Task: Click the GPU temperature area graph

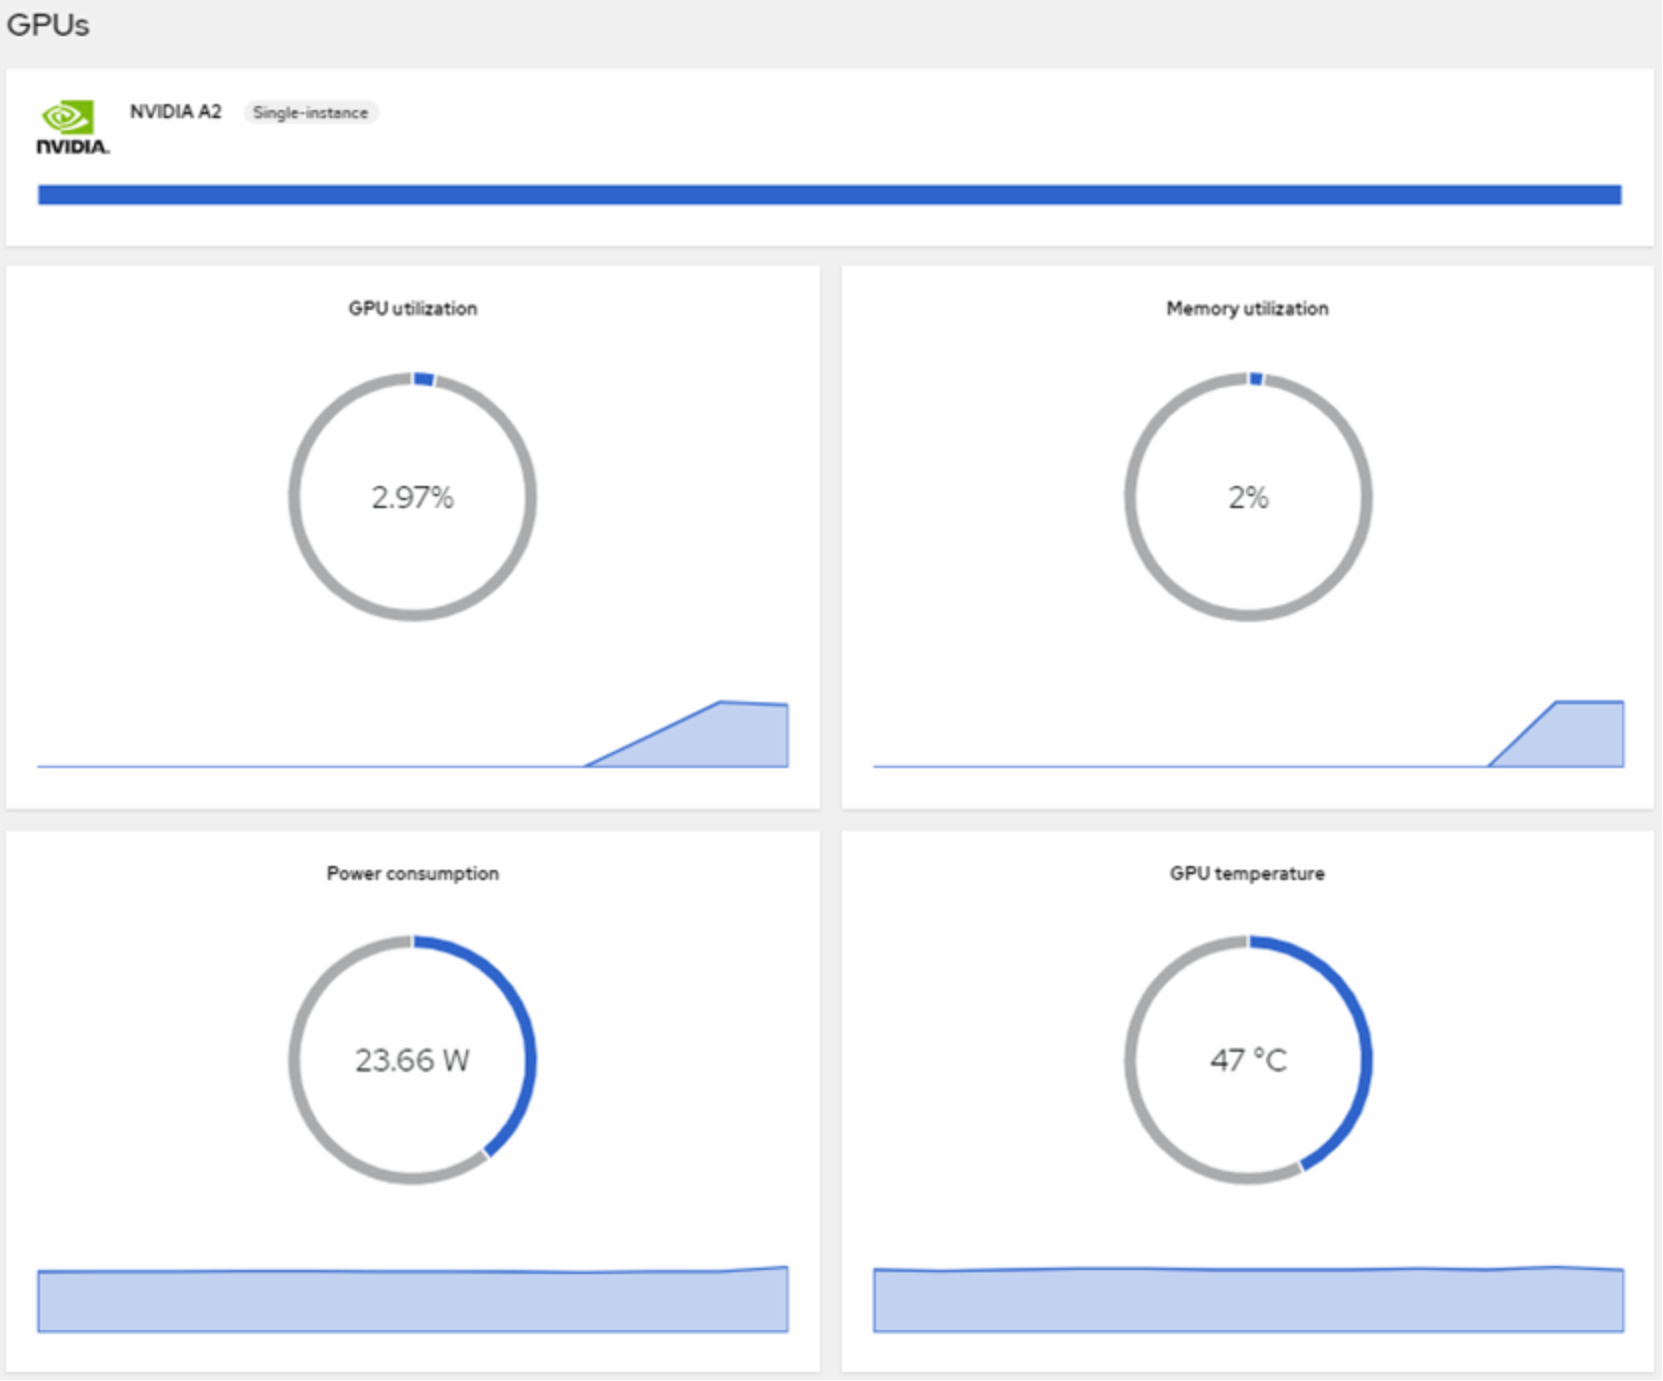Action: click(x=1248, y=1299)
